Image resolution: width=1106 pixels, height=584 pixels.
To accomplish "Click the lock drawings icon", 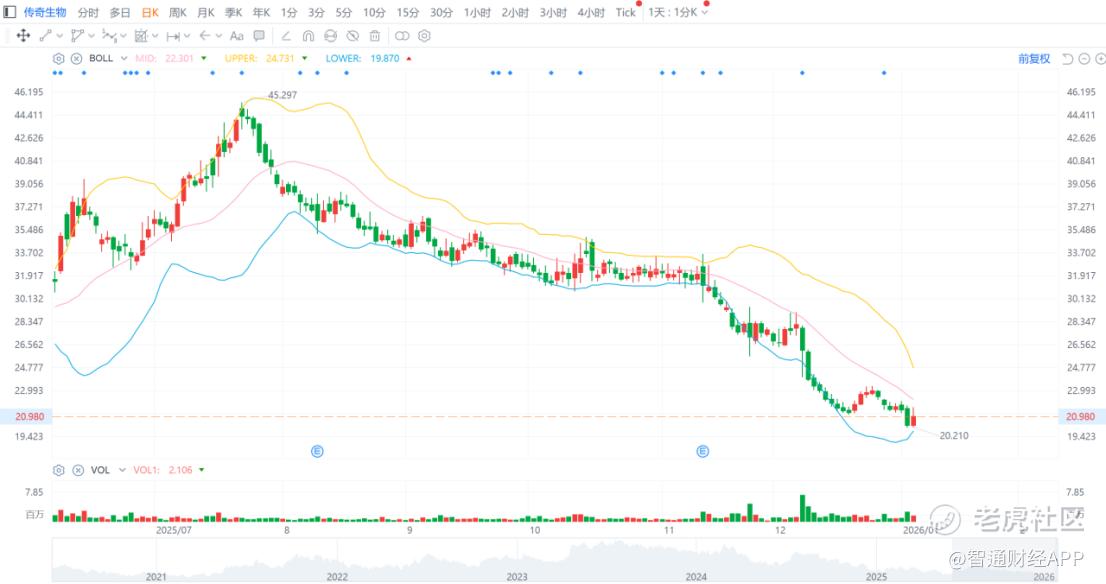I will [x=330, y=35].
